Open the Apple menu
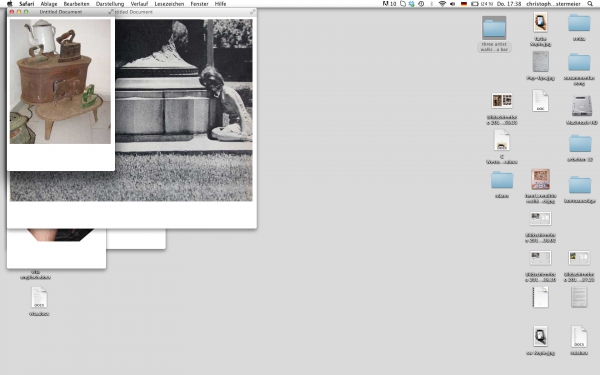This screenshot has height=375, width=600. point(10,4)
